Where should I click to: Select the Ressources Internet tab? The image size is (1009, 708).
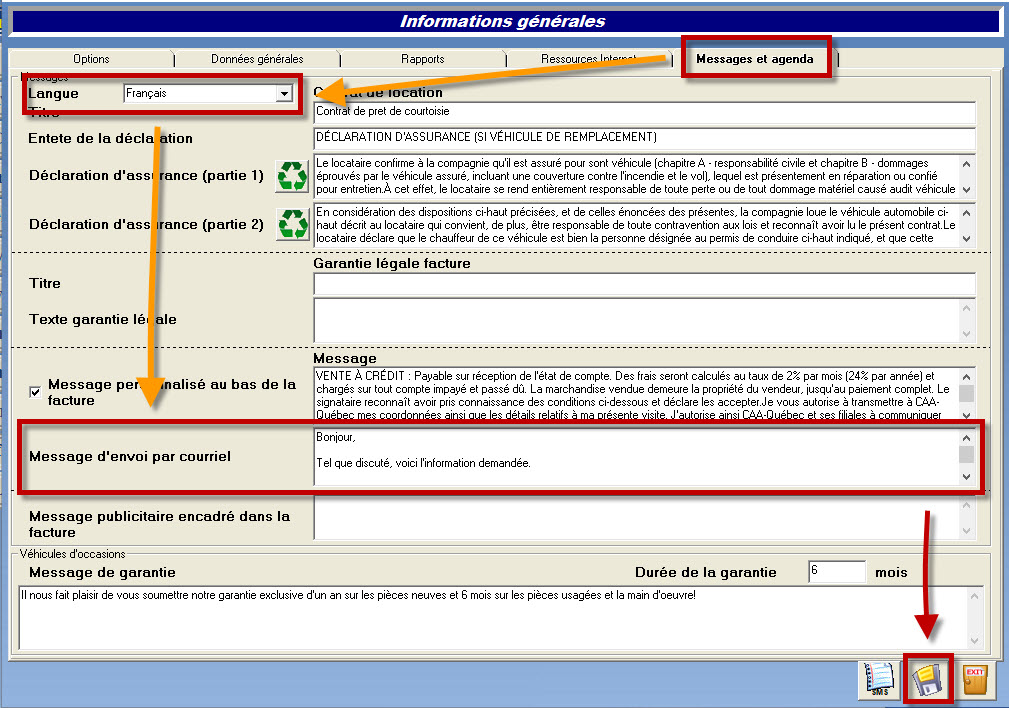click(588, 59)
